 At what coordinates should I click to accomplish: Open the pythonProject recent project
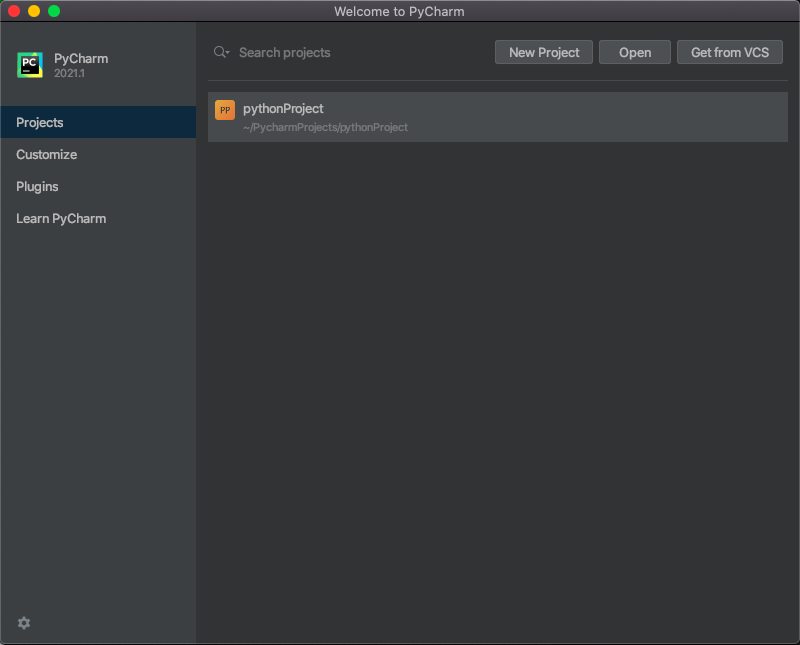pyautogui.click(x=497, y=116)
